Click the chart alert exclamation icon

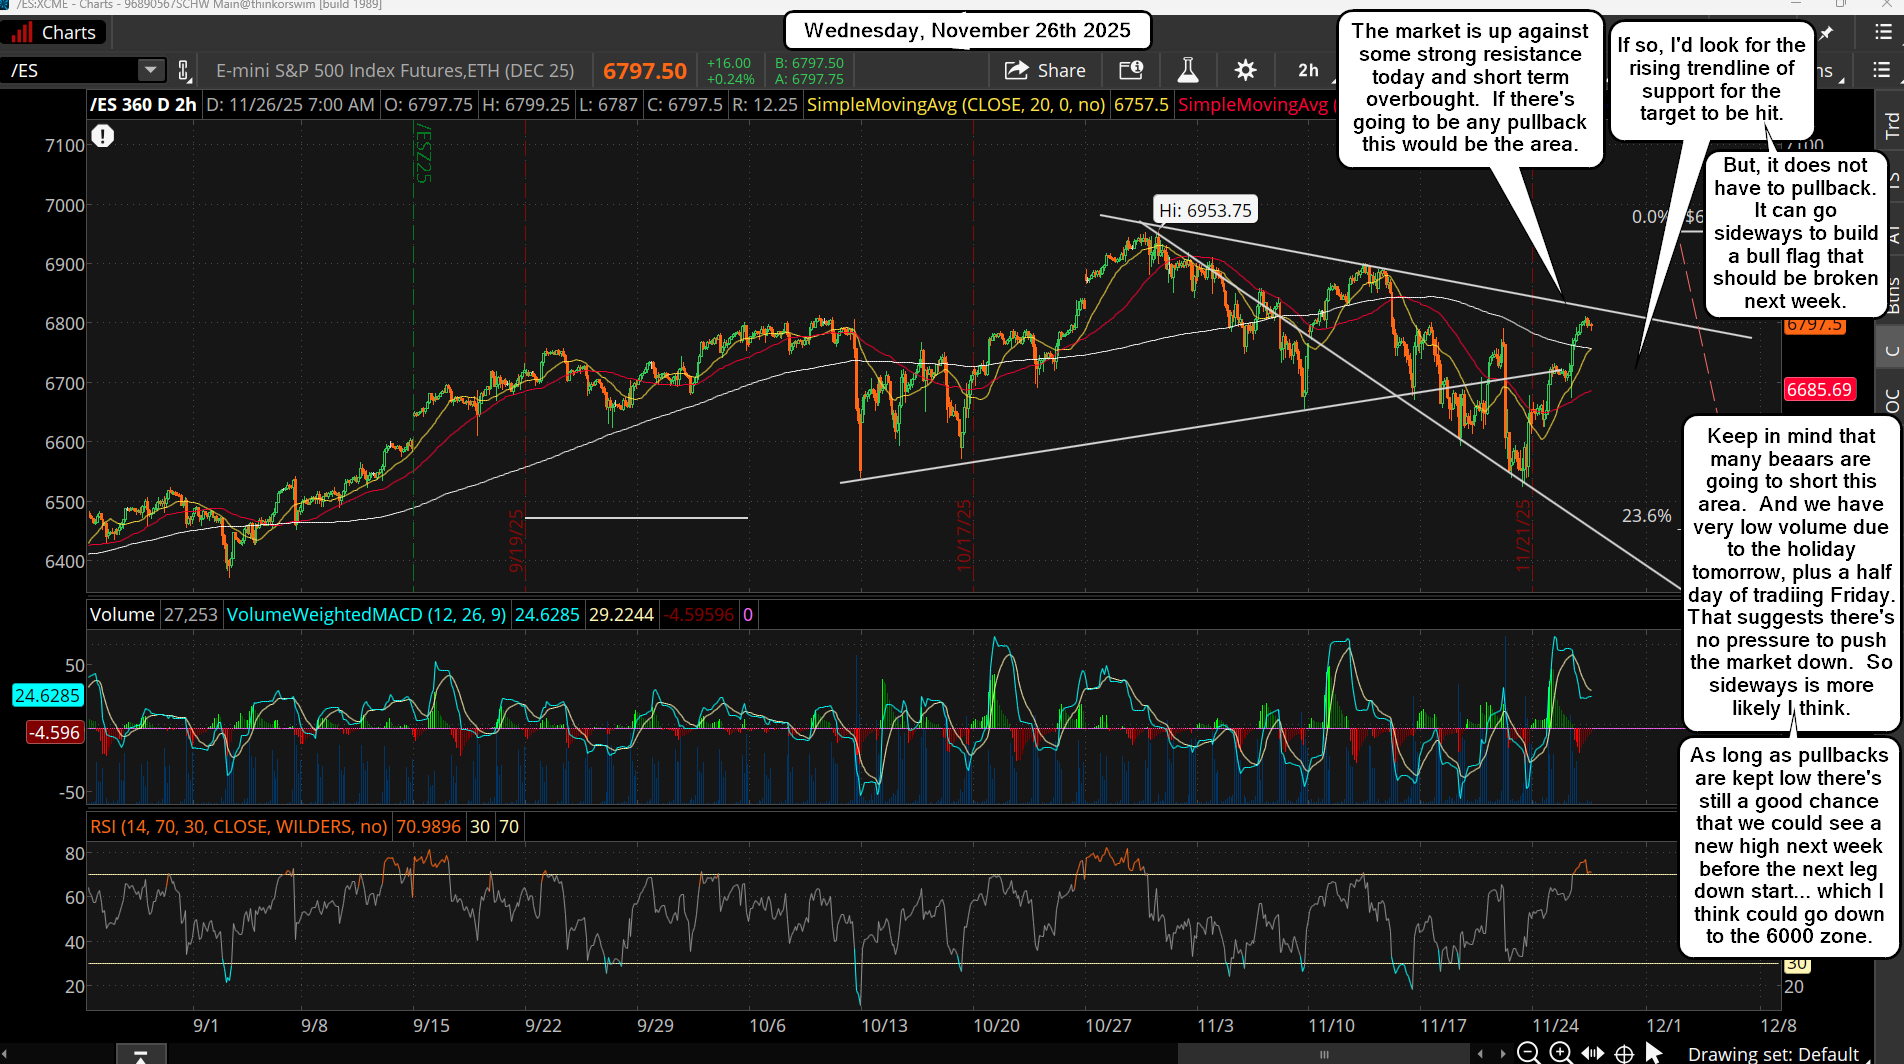(103, 136)
